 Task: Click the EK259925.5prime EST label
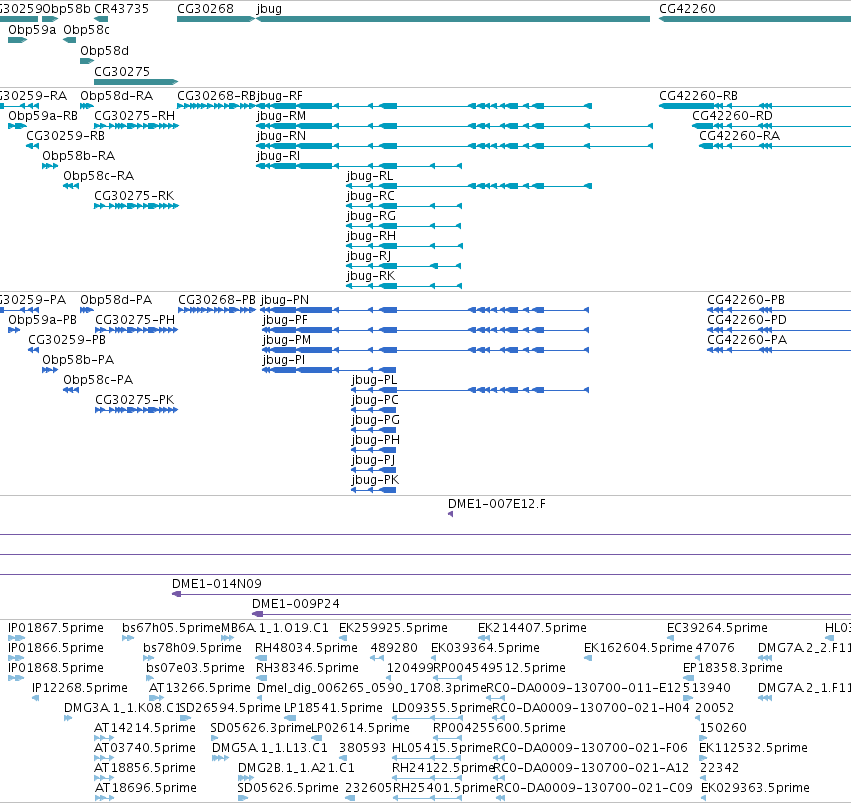[x=393, y=628]
